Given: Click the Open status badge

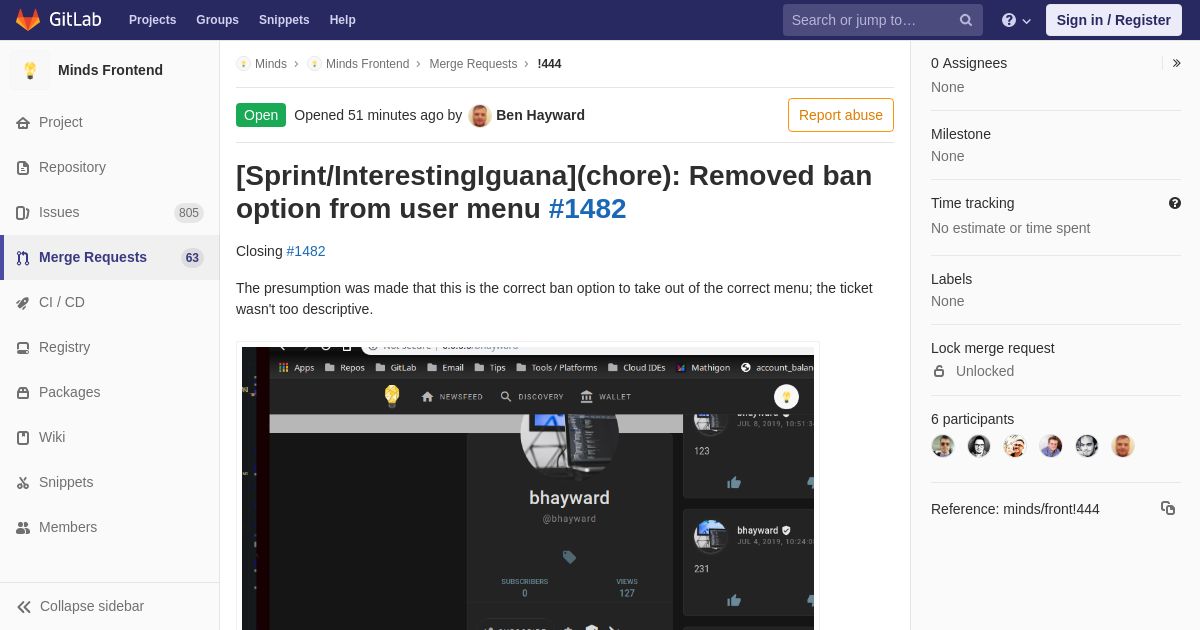Looking at the screenshot, I should click(261, 115).
